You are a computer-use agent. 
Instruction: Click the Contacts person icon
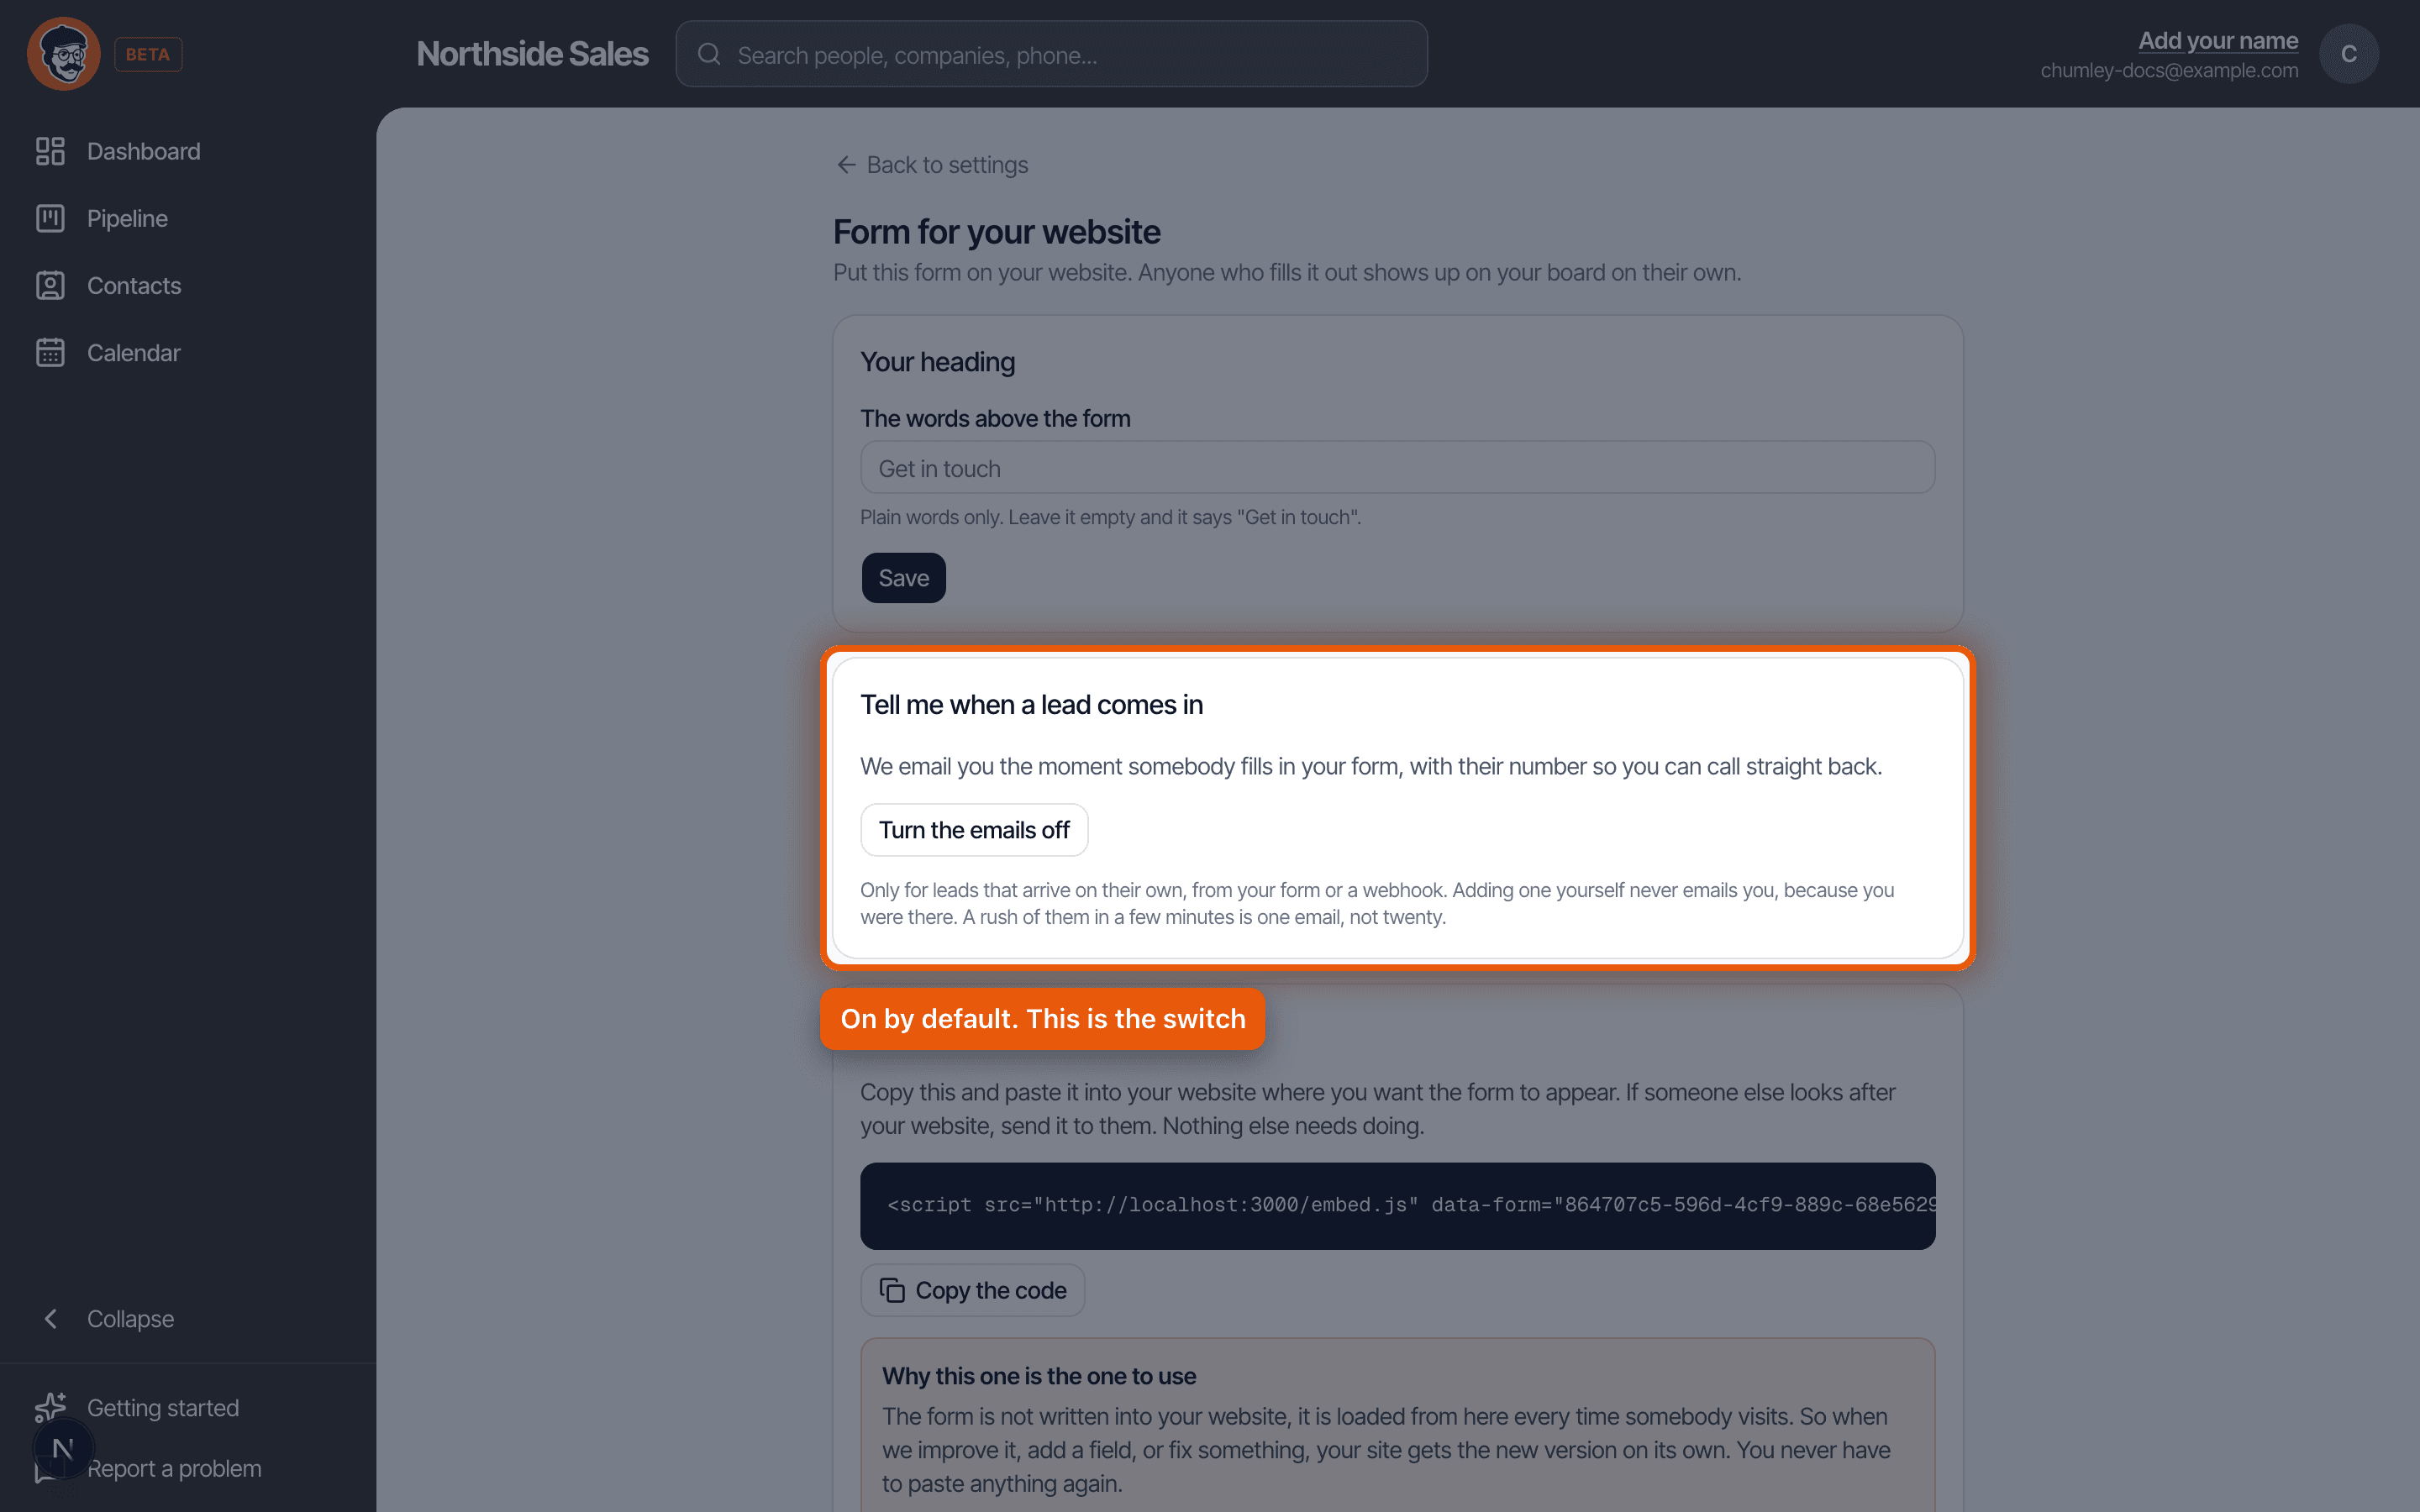50,285
